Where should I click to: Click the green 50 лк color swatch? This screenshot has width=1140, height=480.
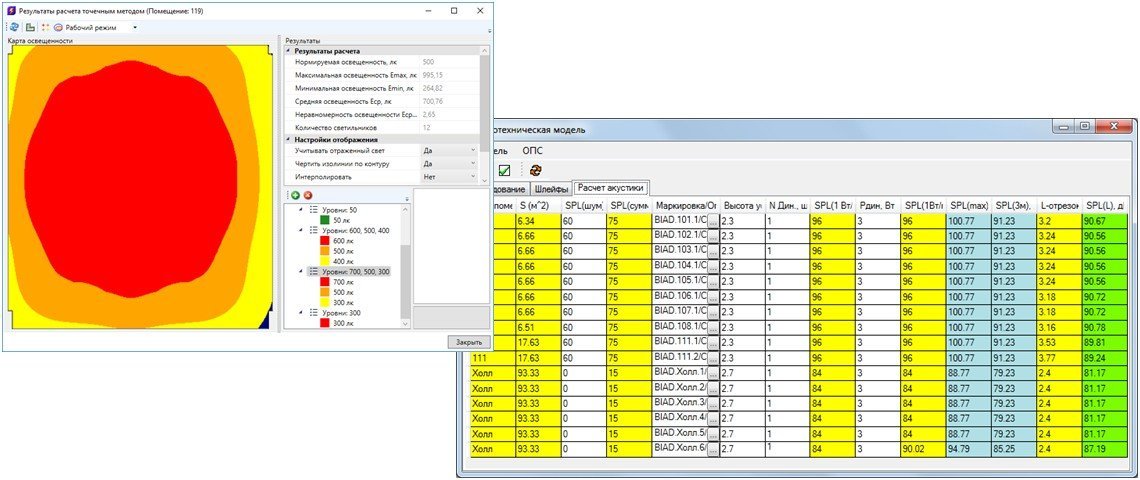click(326, 220)
